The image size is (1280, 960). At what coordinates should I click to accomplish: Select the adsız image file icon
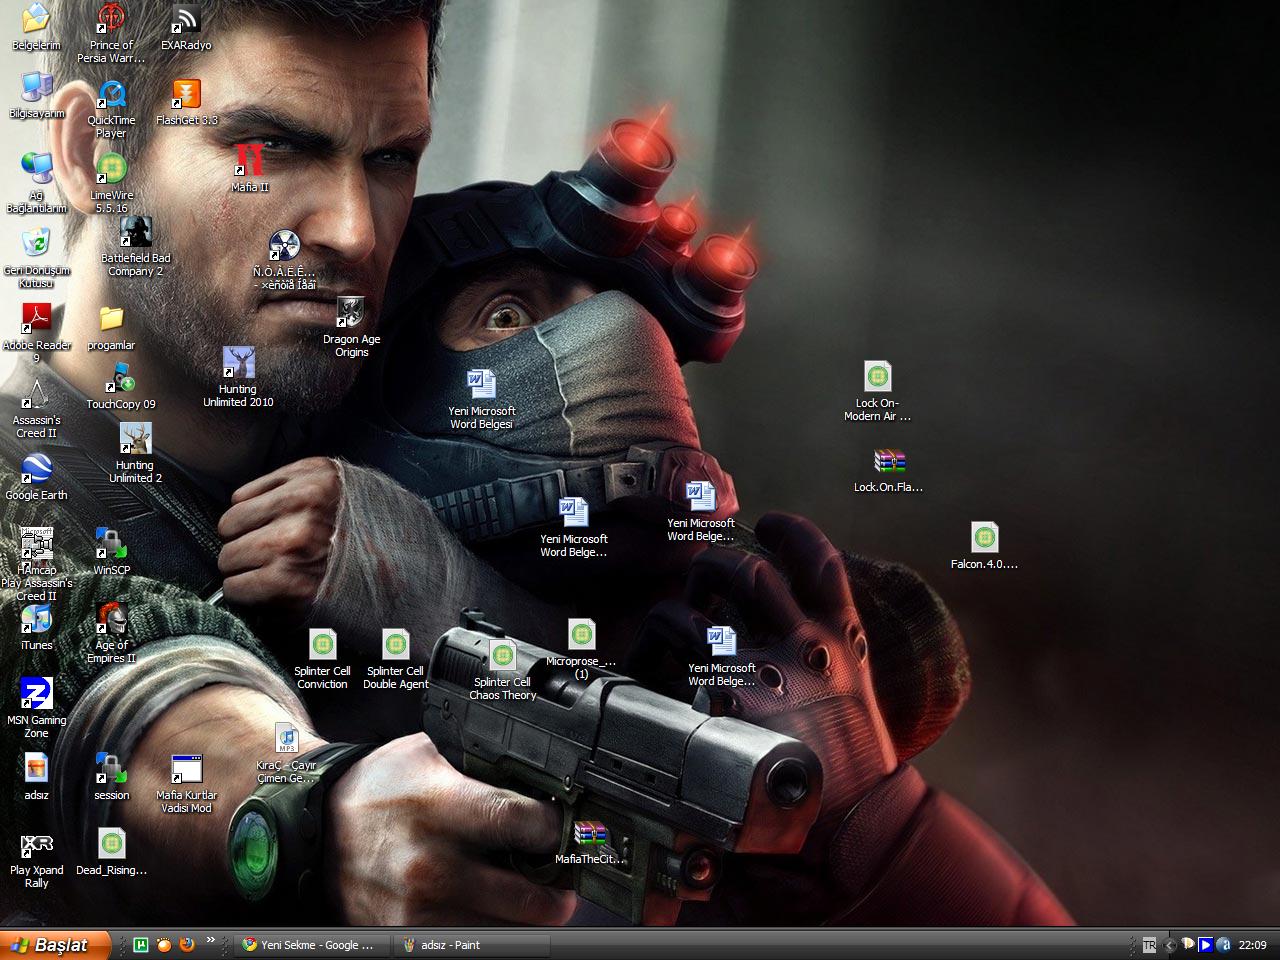[x=36, y=768]
